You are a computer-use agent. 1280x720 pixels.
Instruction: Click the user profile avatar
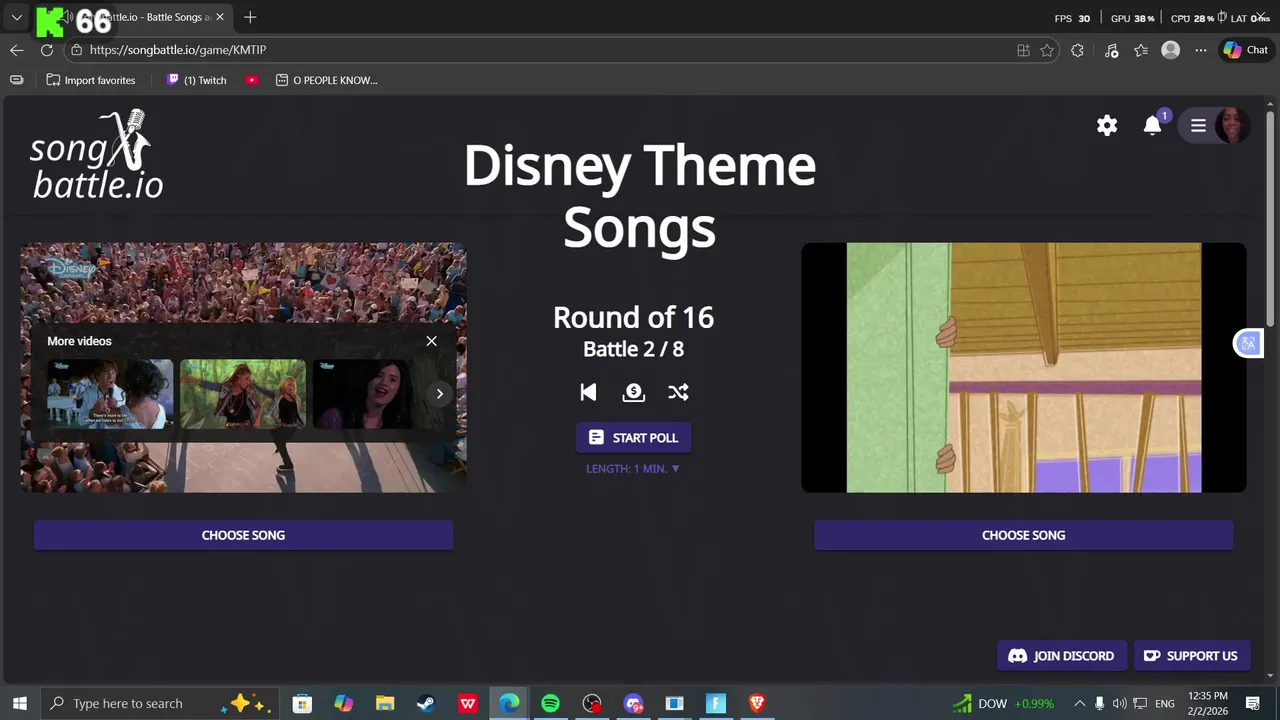[1233, 125]
